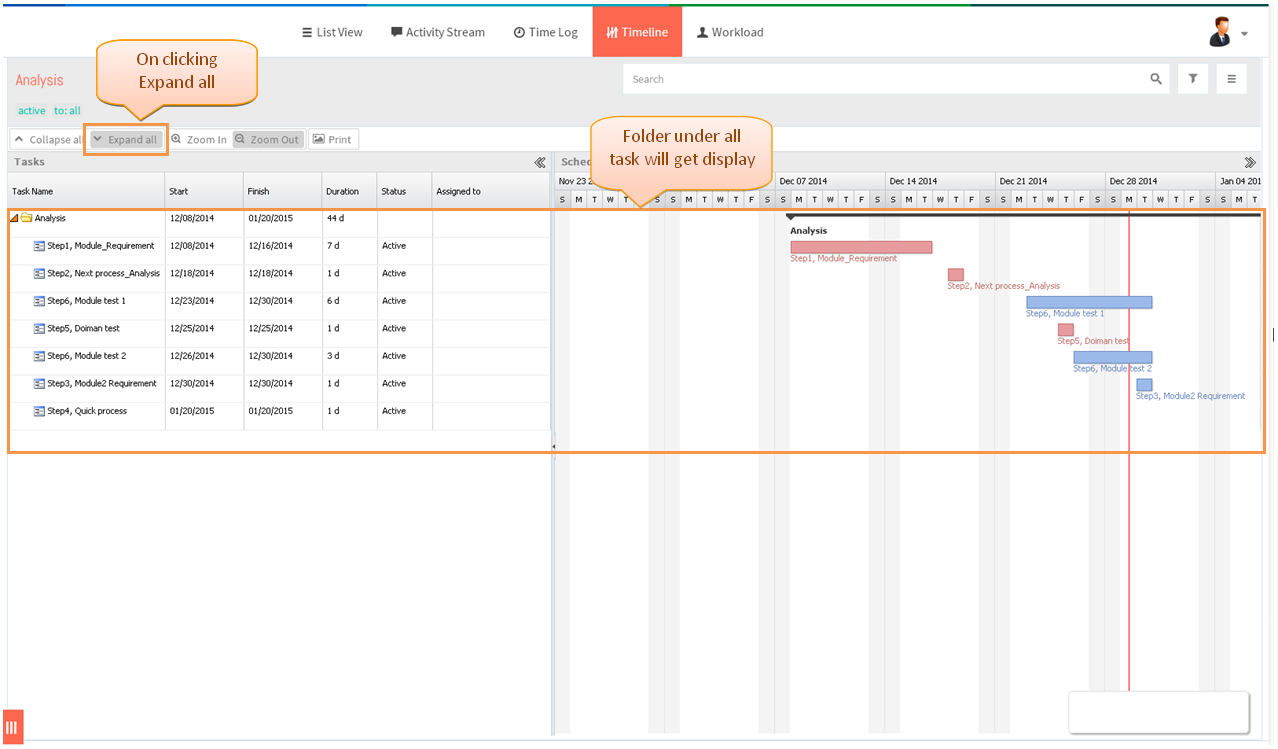Open the hamburger options menu
Image resolution: width=1278 pixels, height=749 pixels.
click(1232, 79)
